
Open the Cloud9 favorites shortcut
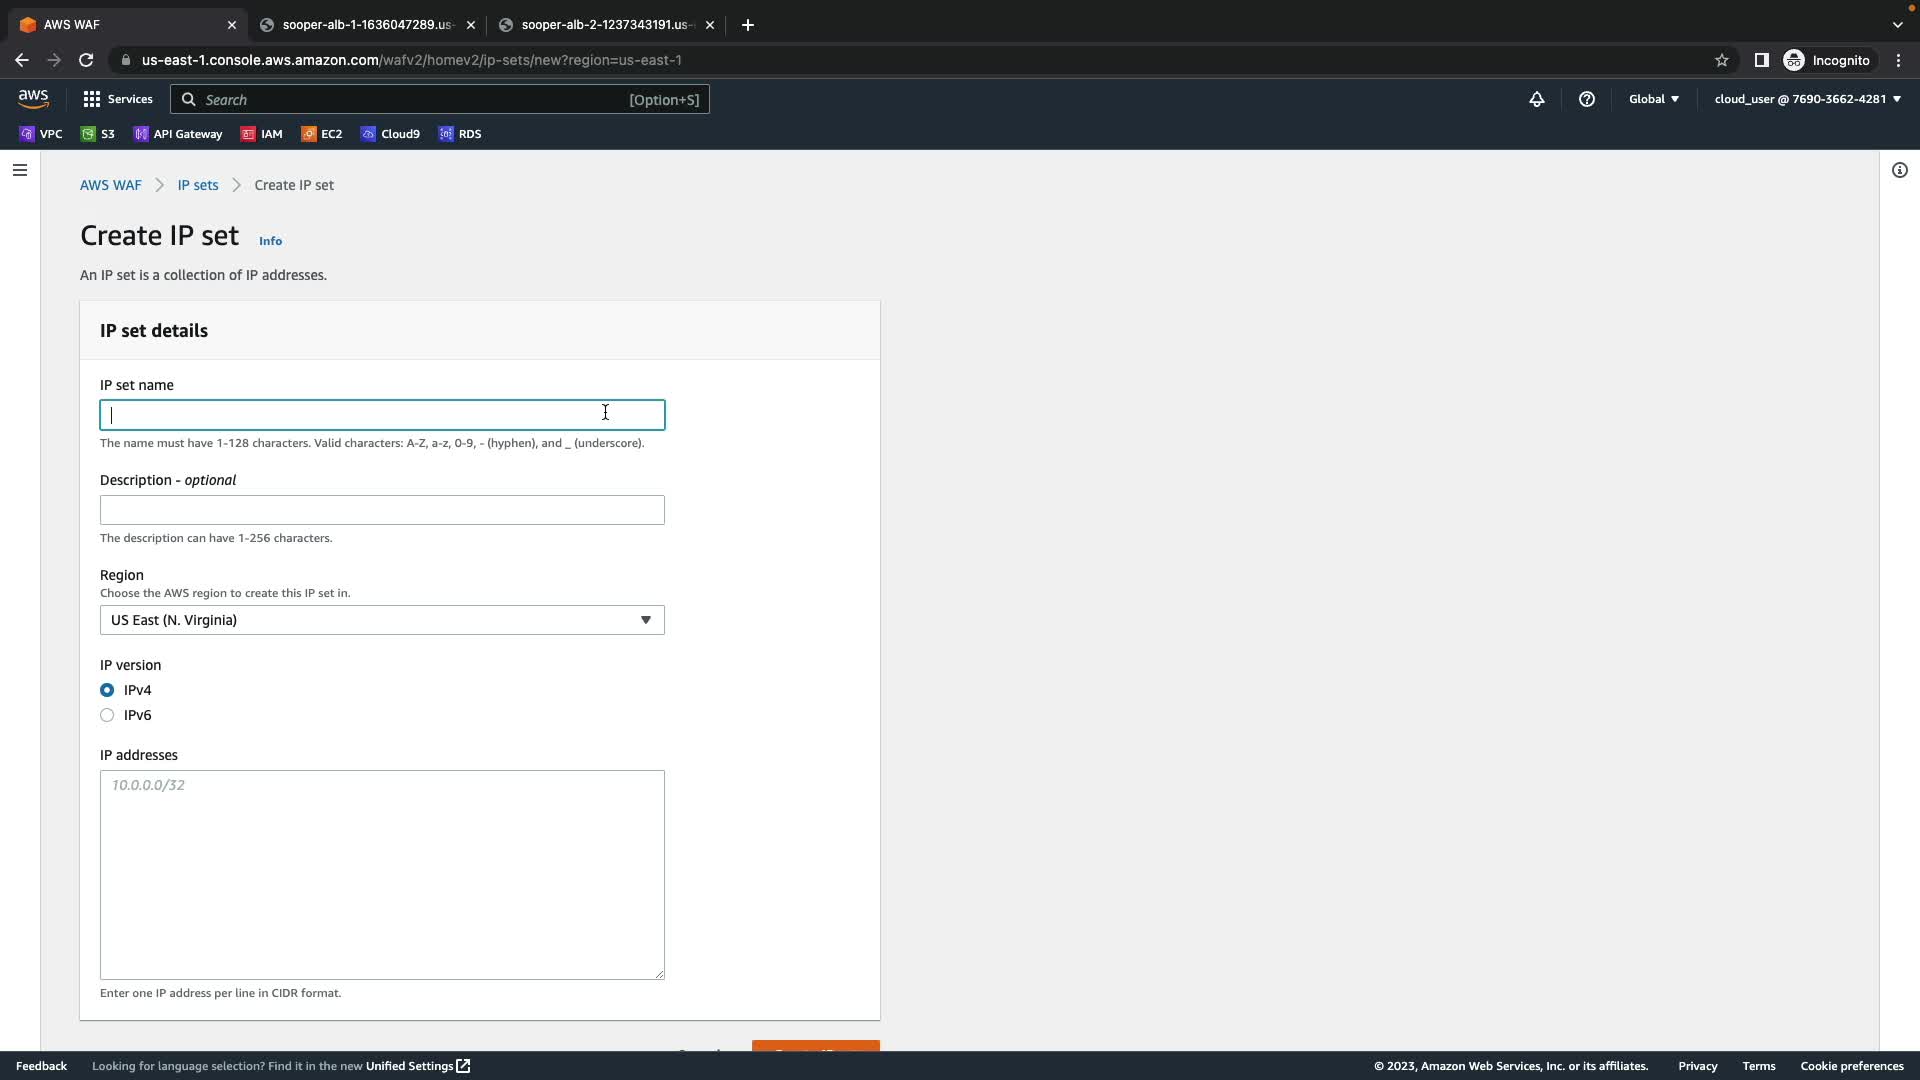click(x=391, y=134)
